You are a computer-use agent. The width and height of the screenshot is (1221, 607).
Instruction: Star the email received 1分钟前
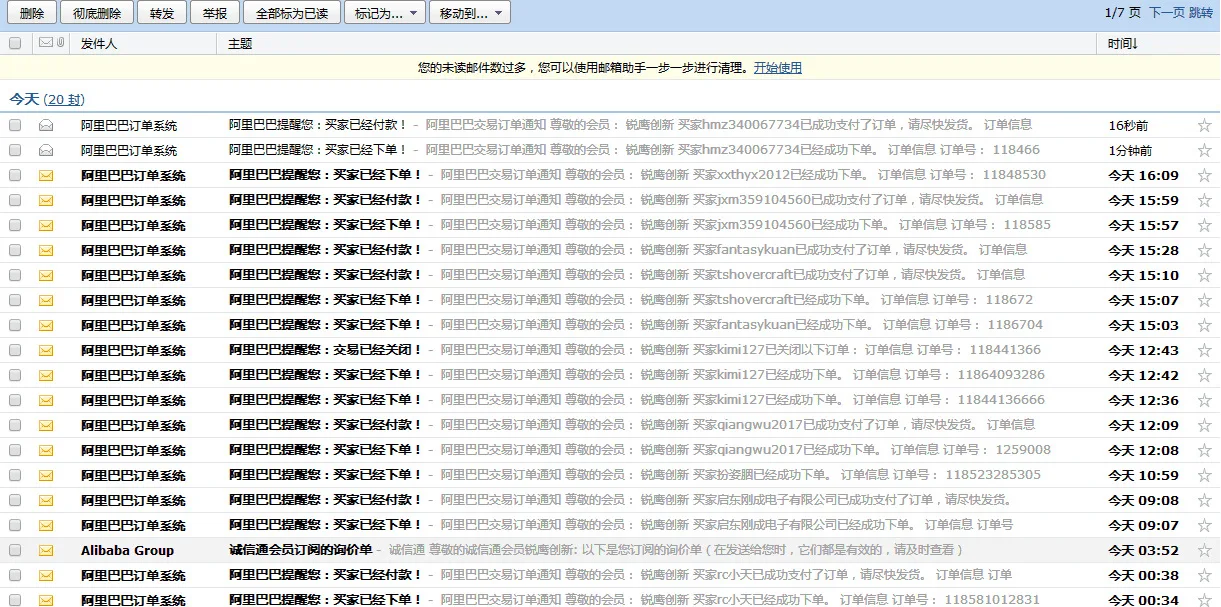click(x=1204, y=151)
